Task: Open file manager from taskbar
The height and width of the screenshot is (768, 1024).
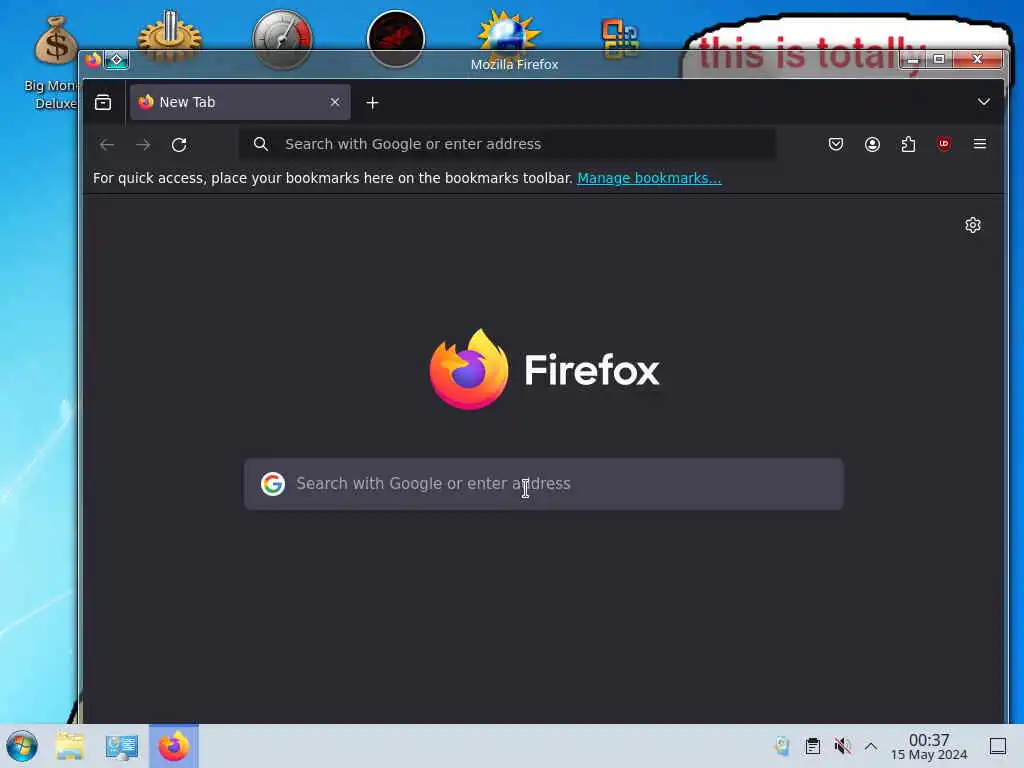Action: point(70,746)
